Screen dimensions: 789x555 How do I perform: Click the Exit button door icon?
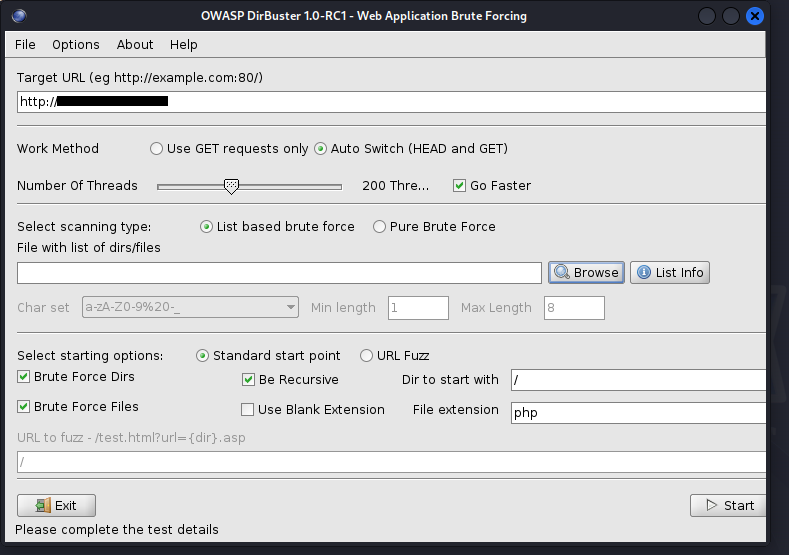42,505
